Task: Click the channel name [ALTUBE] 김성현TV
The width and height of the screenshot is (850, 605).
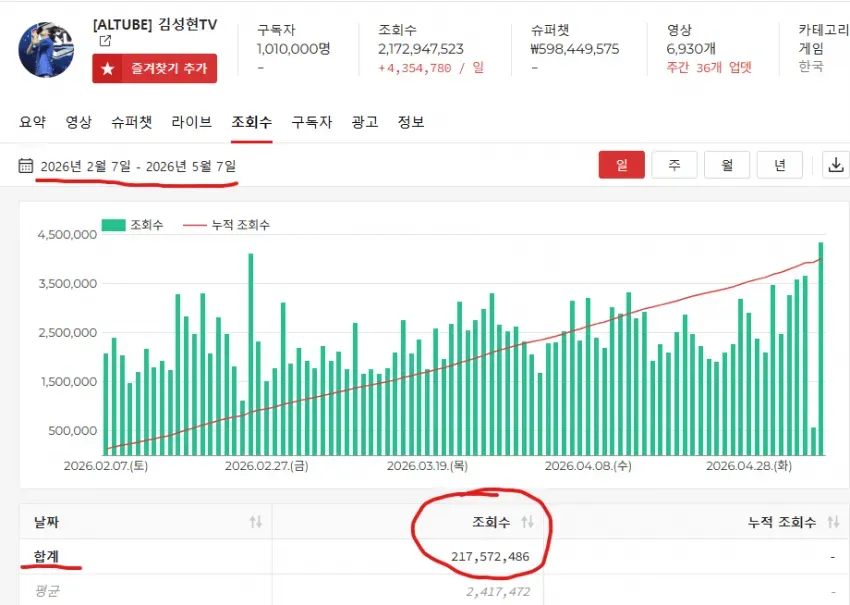Action: click(x=155, y=25)
